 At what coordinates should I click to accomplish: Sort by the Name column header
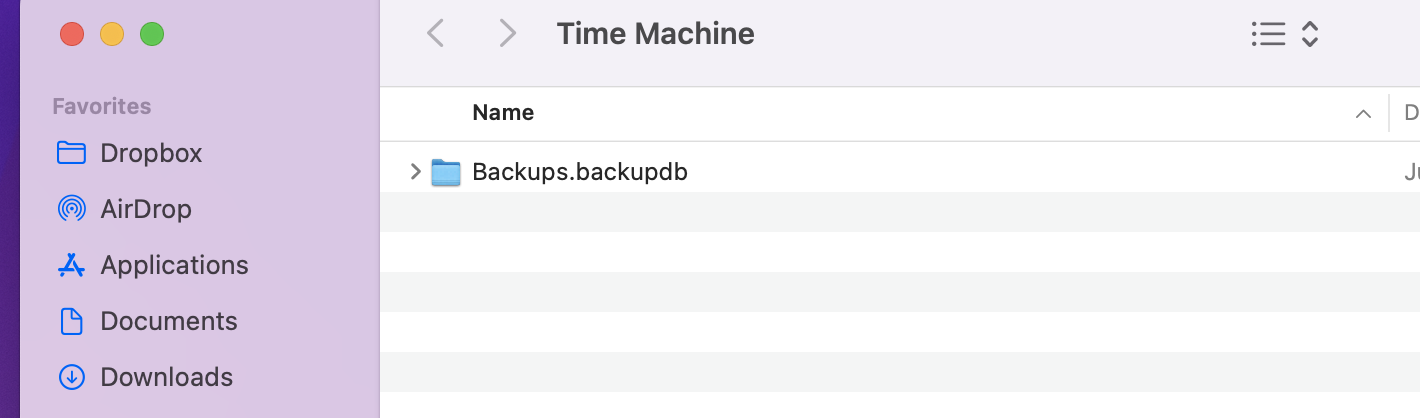click(x=503, y=113)
